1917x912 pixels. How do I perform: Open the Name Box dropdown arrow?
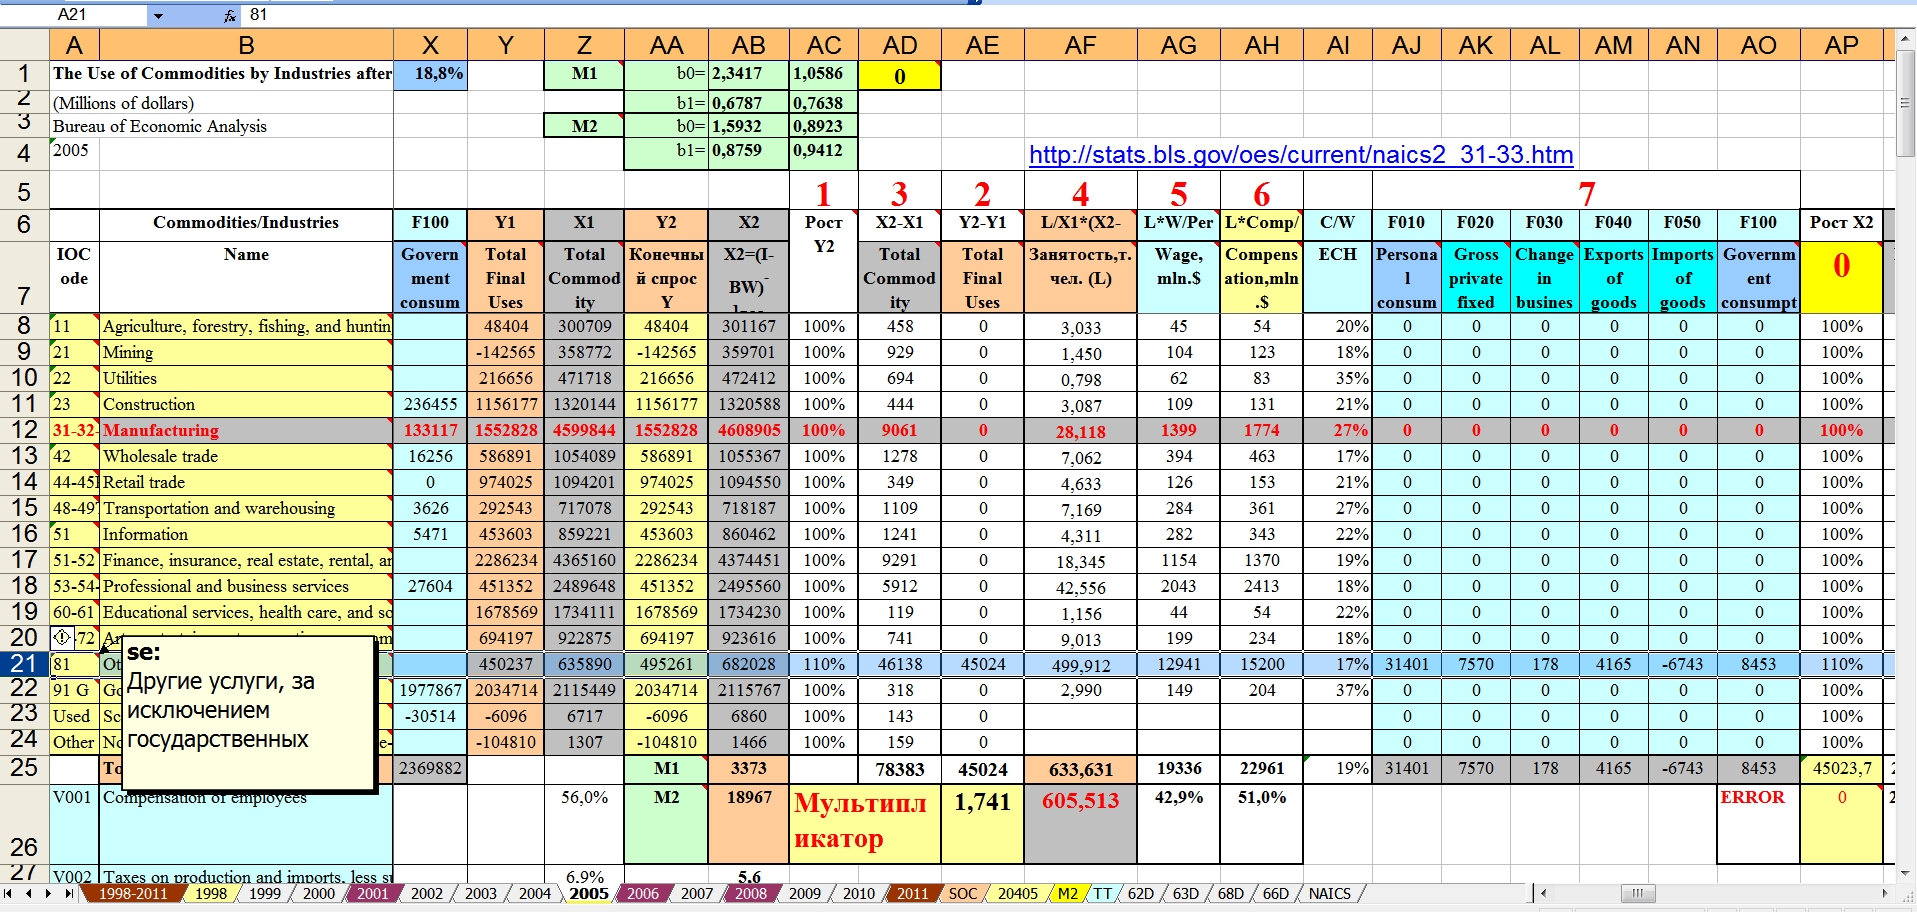coord(158,15)
